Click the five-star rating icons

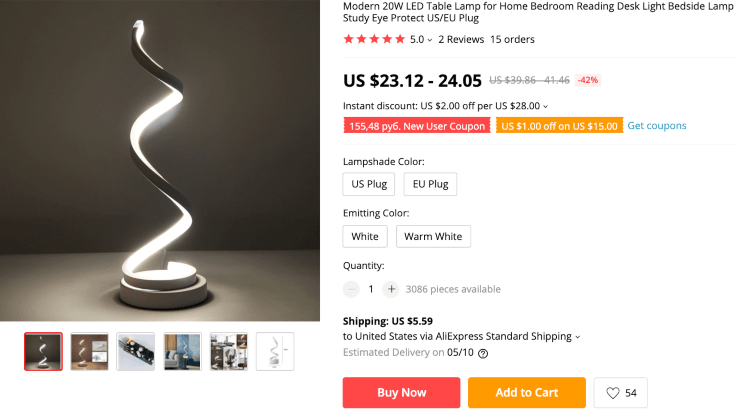[x=373, y=39]
